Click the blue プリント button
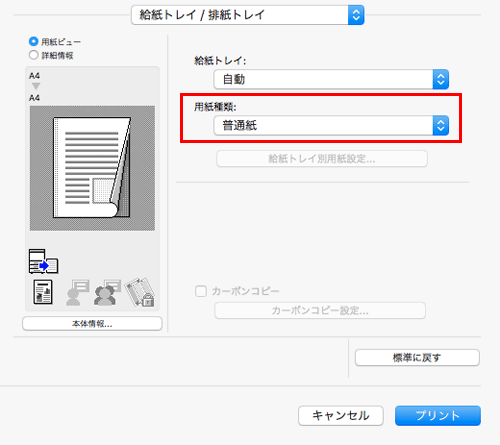This screenshot has height=445, width=500. [438, 416]
